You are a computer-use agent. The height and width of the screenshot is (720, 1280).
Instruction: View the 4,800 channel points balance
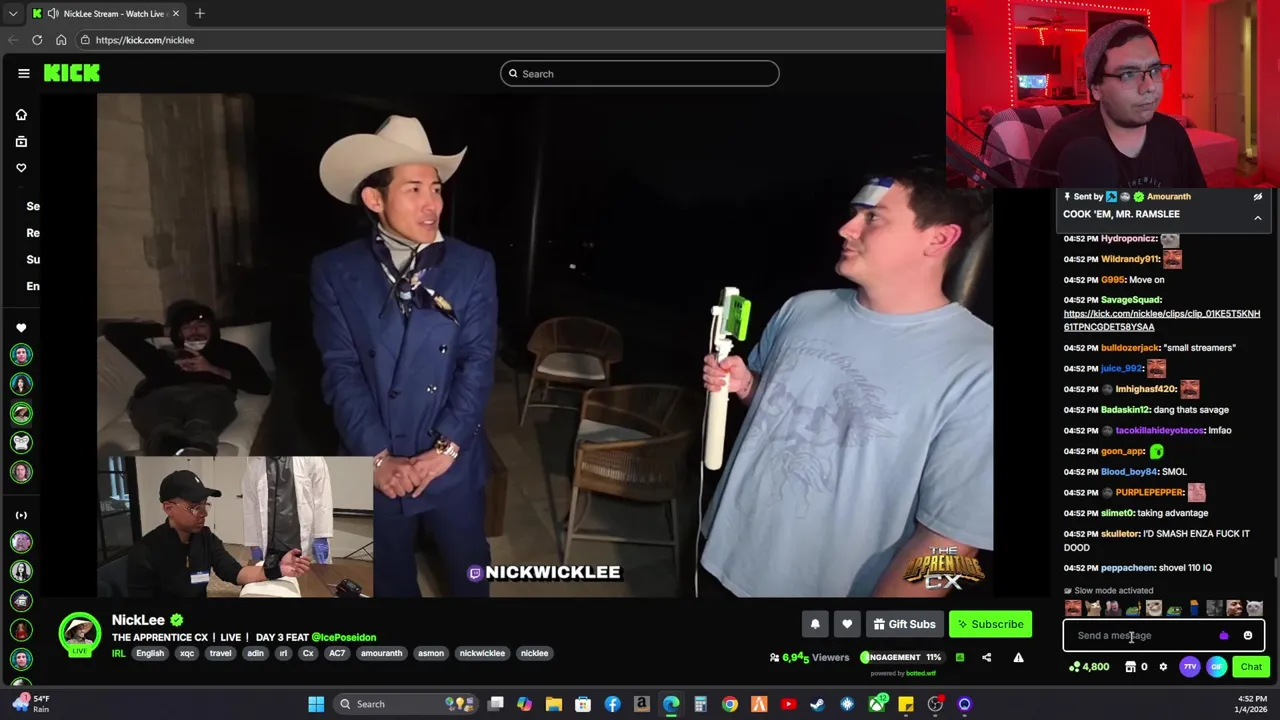(x=1089, y=667)
